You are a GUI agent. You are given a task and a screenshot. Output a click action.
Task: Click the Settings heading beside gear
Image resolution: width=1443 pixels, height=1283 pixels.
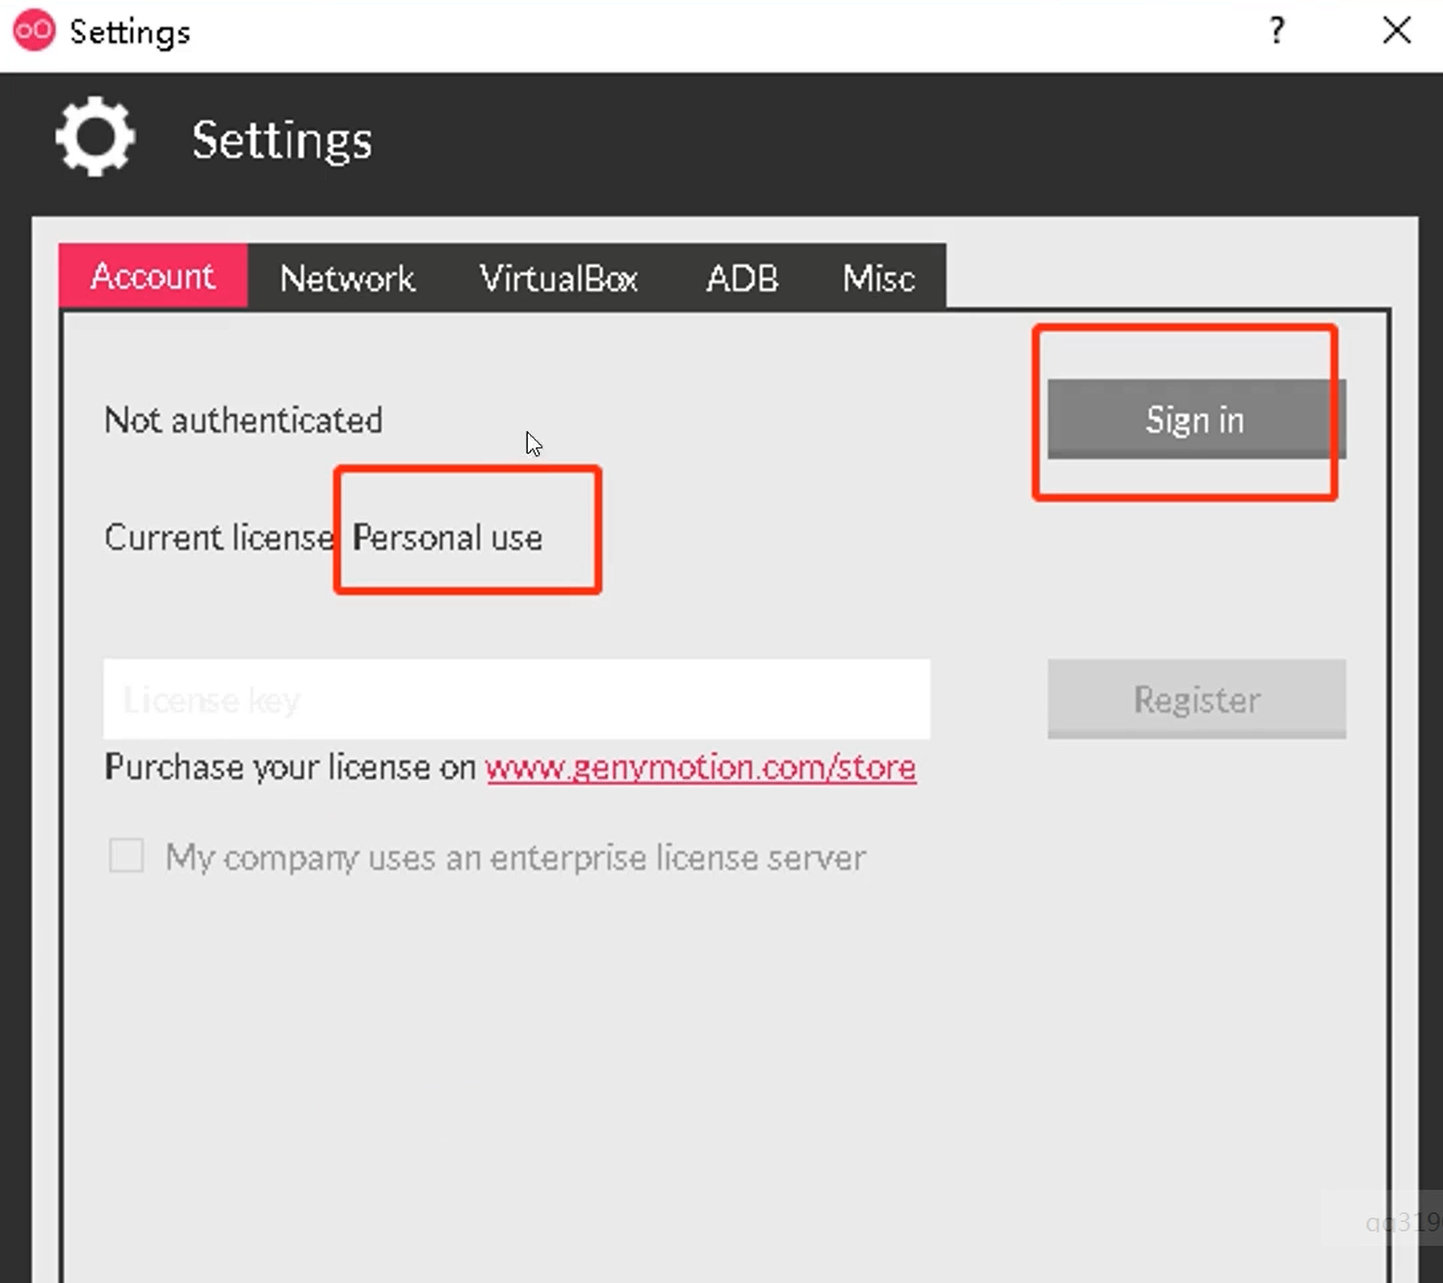[282, 140]
